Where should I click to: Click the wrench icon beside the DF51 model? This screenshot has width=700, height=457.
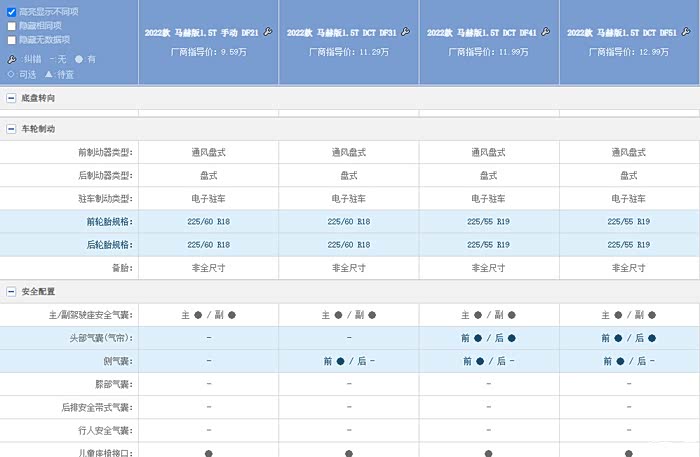coord(686,32)
